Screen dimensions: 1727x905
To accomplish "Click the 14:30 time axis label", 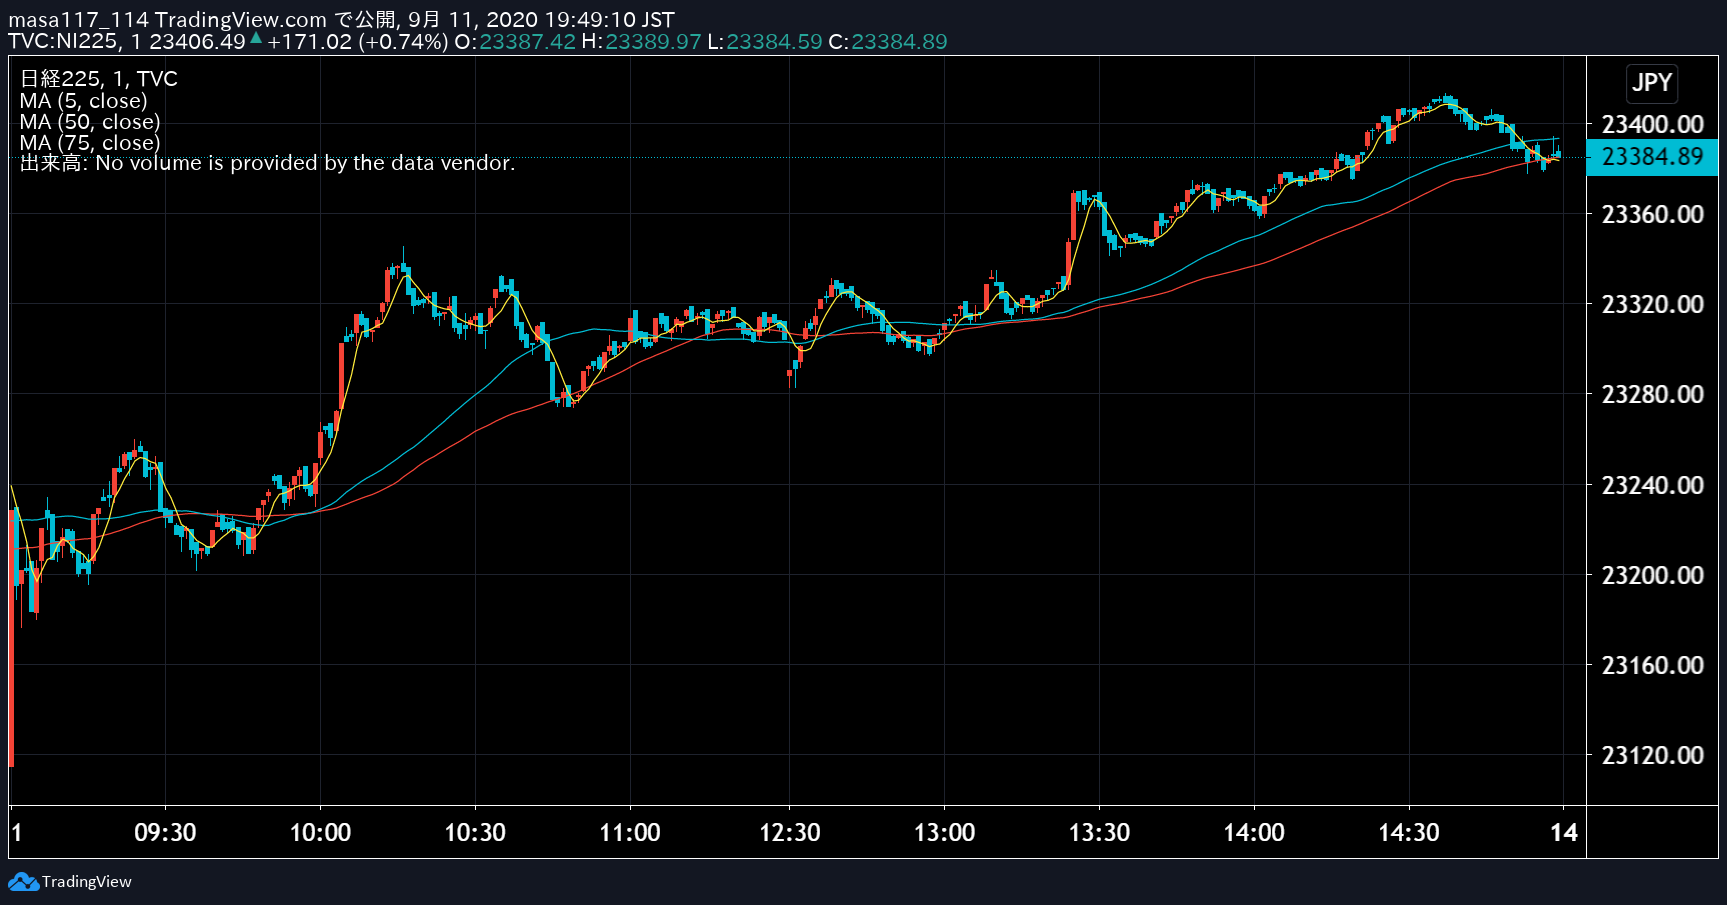I will (1409, 832).
